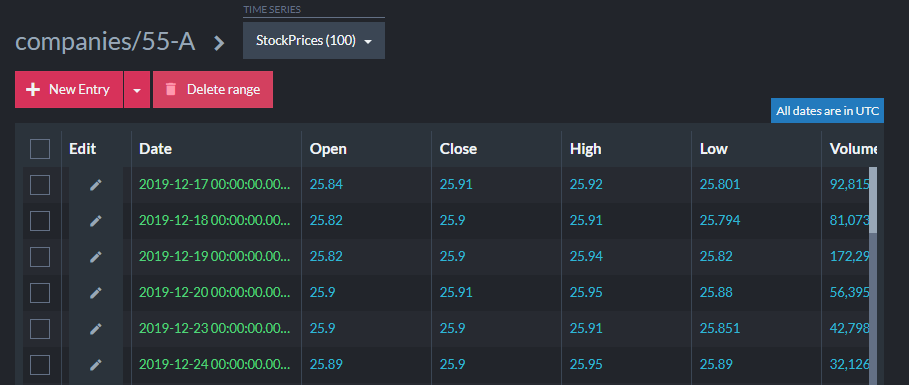
Task: Click the Close column header
Action: click(458, 149)
